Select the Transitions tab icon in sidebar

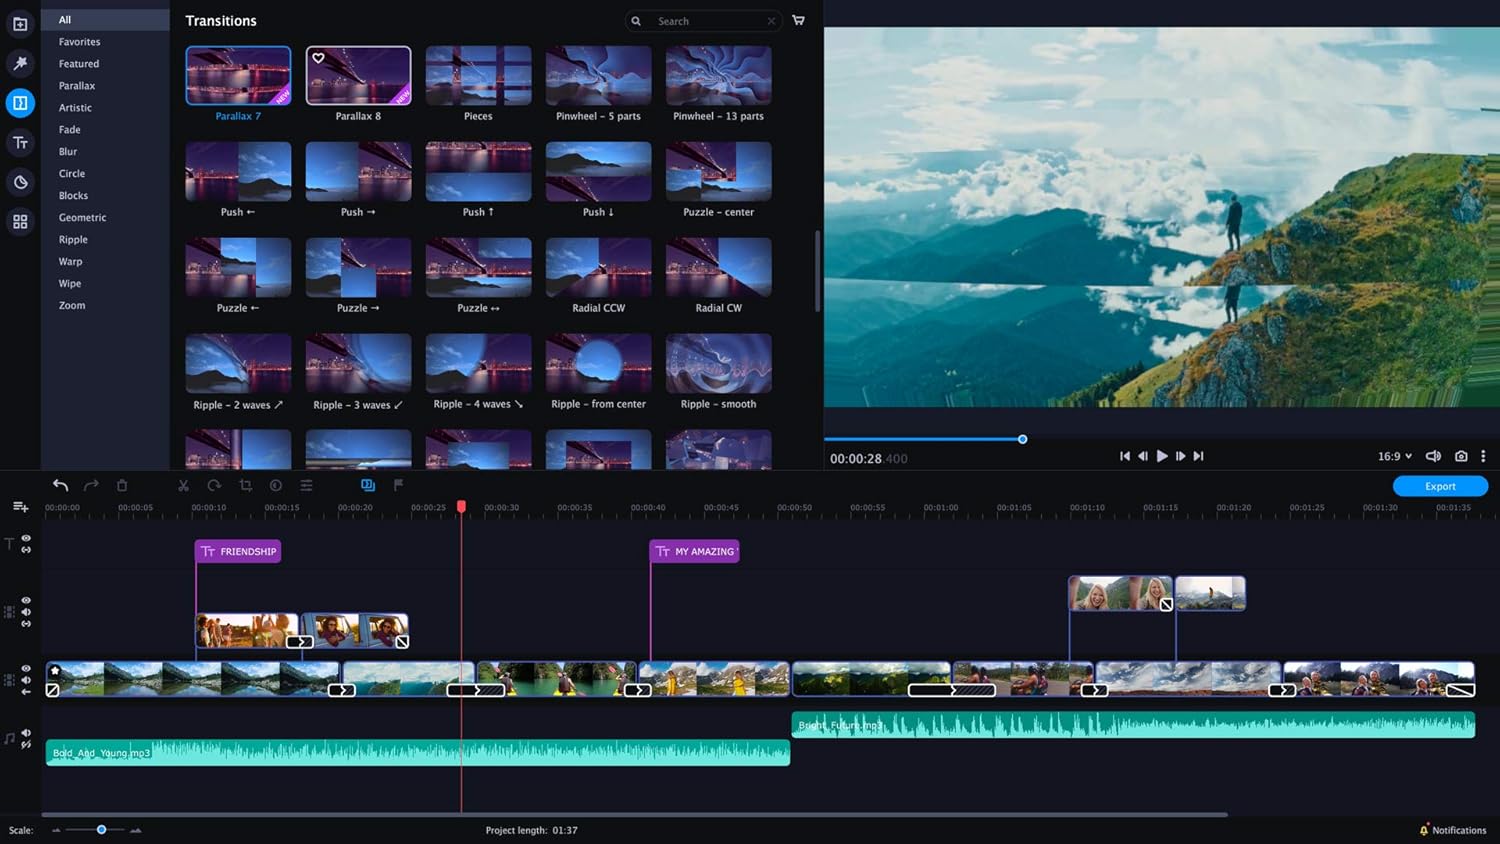pyautogui.click(x=20, y=103)
